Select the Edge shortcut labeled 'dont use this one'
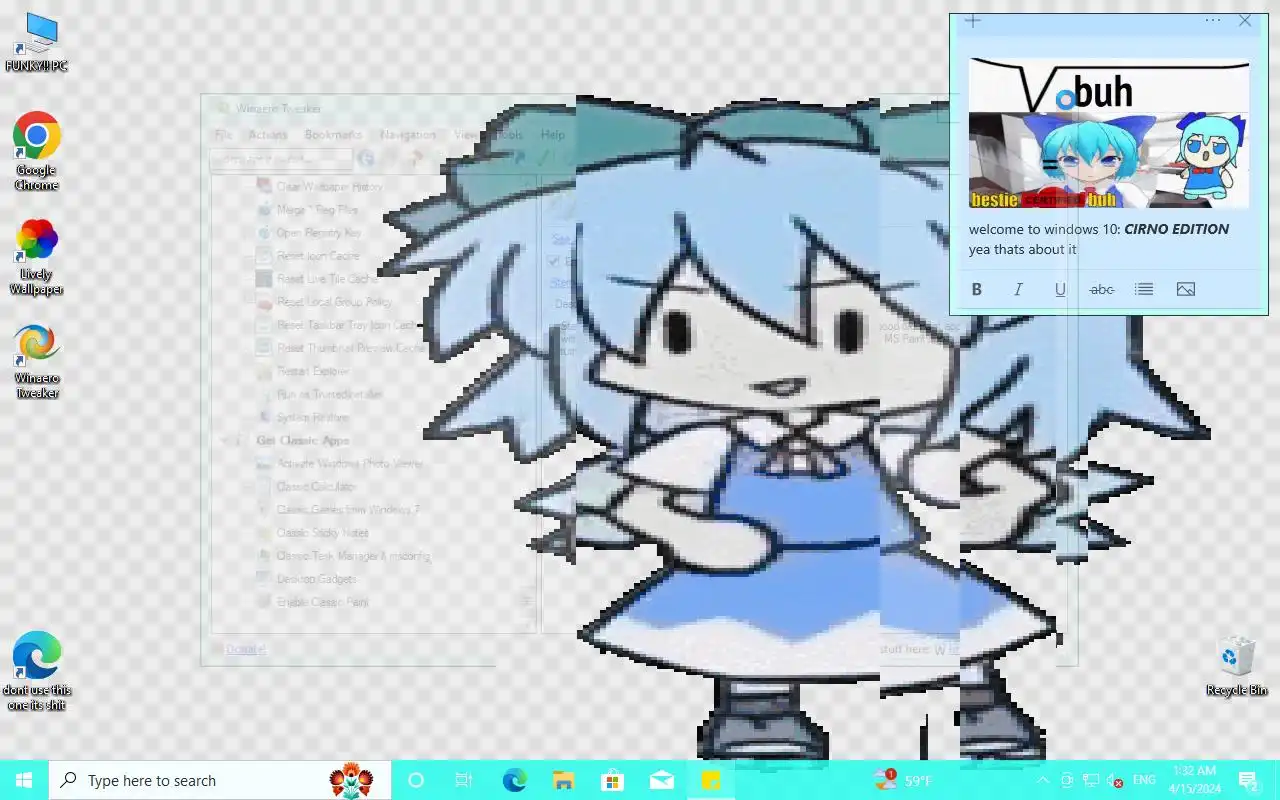Screen dimensions: 1280x800 [x=37, y=671]
